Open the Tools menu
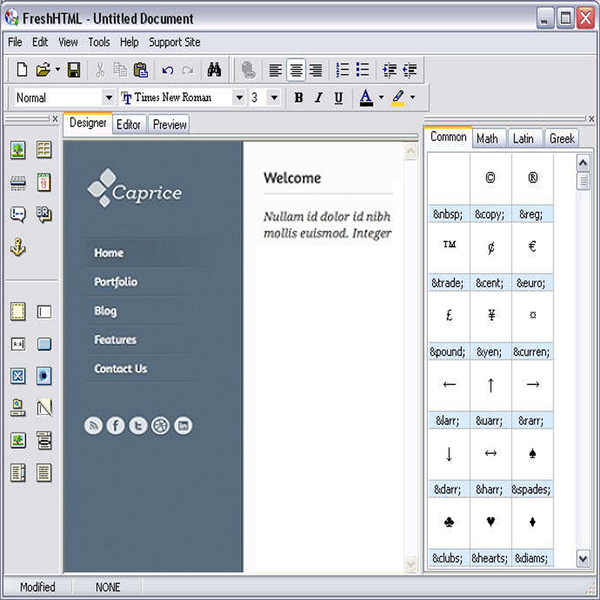This screenshot has height=600, width=600. click(99, 42)
